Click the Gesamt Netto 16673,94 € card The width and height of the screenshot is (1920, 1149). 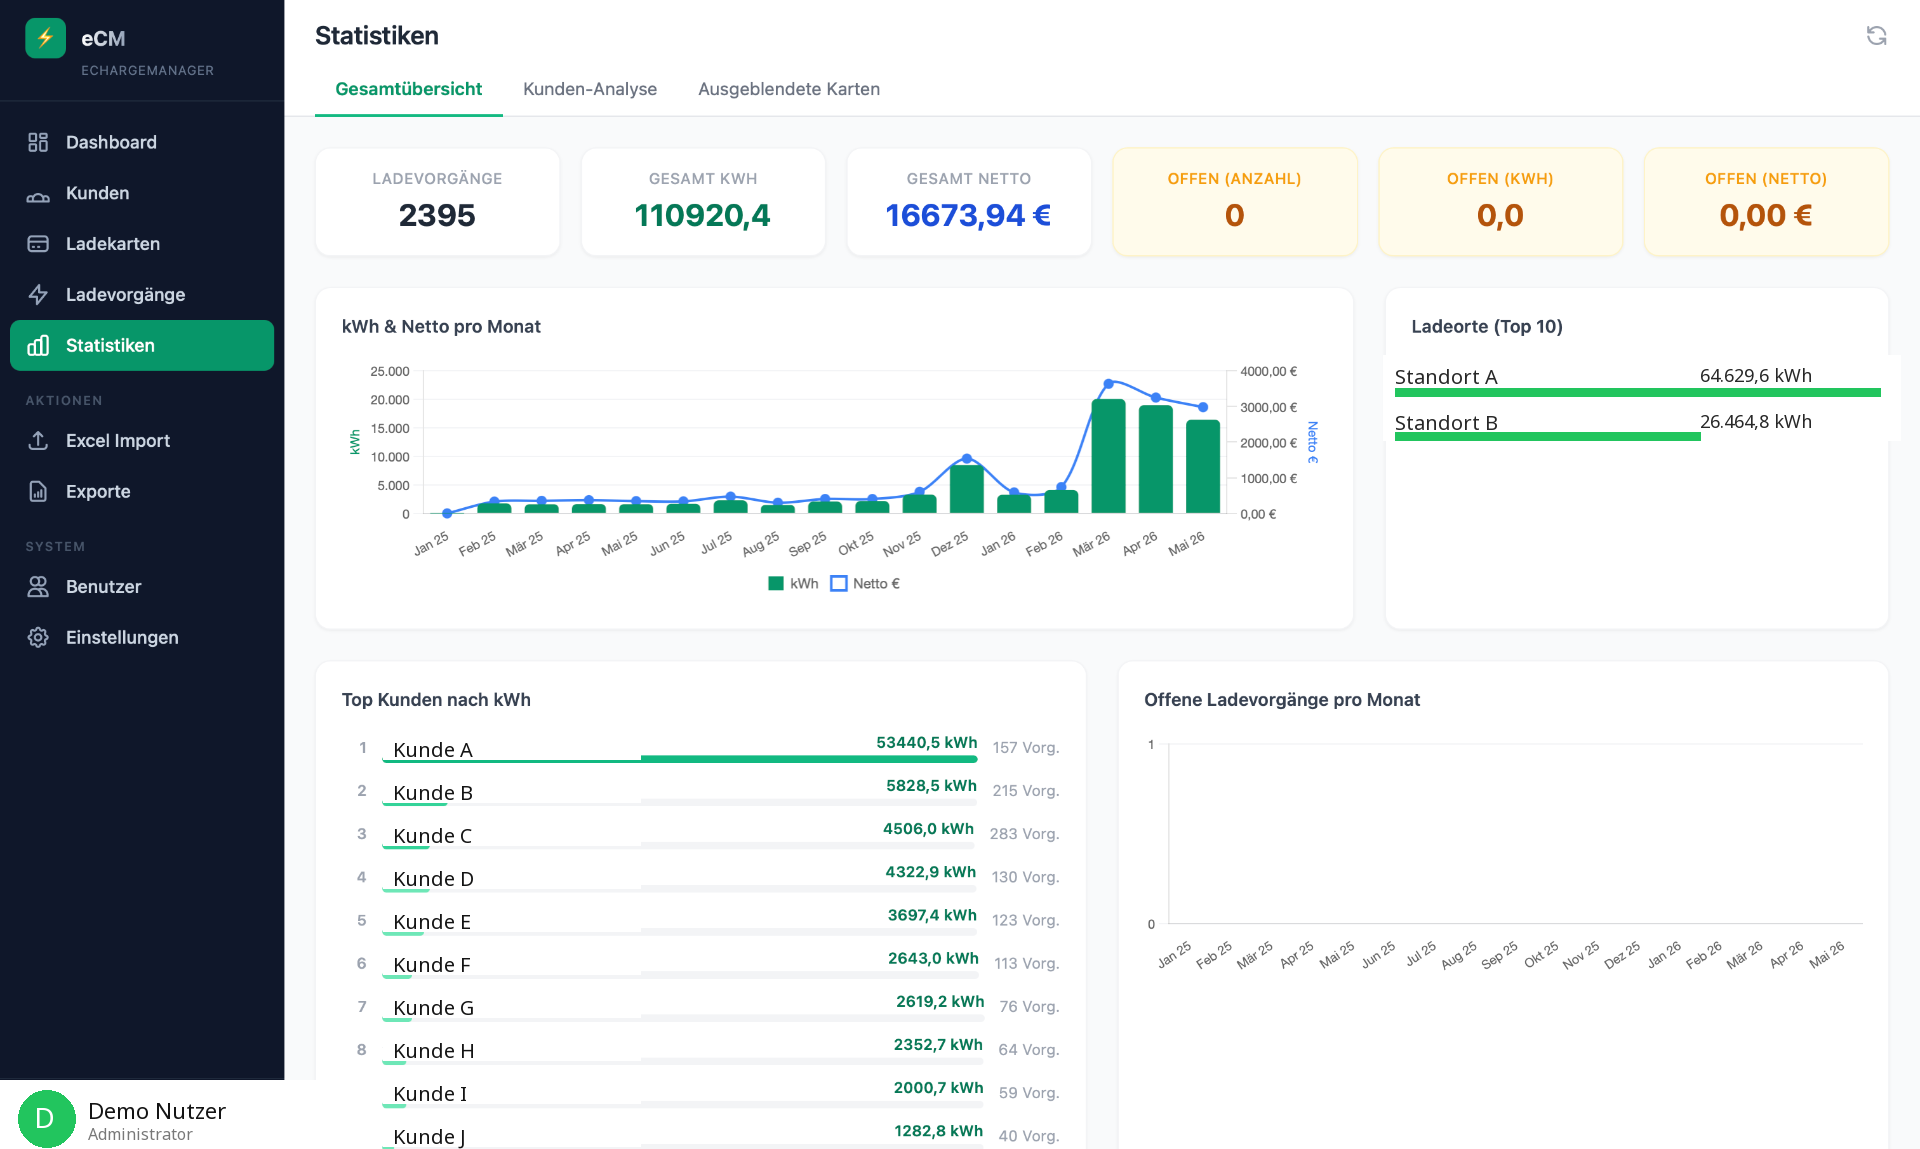(968, 202)
